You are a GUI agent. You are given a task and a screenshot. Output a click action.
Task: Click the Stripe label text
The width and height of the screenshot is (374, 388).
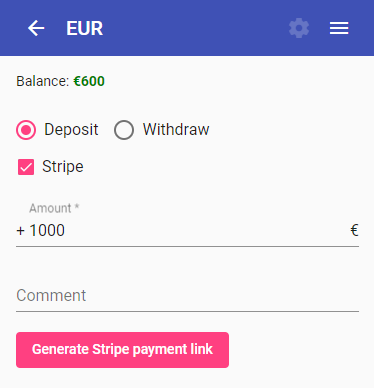[x=63, y=166]
